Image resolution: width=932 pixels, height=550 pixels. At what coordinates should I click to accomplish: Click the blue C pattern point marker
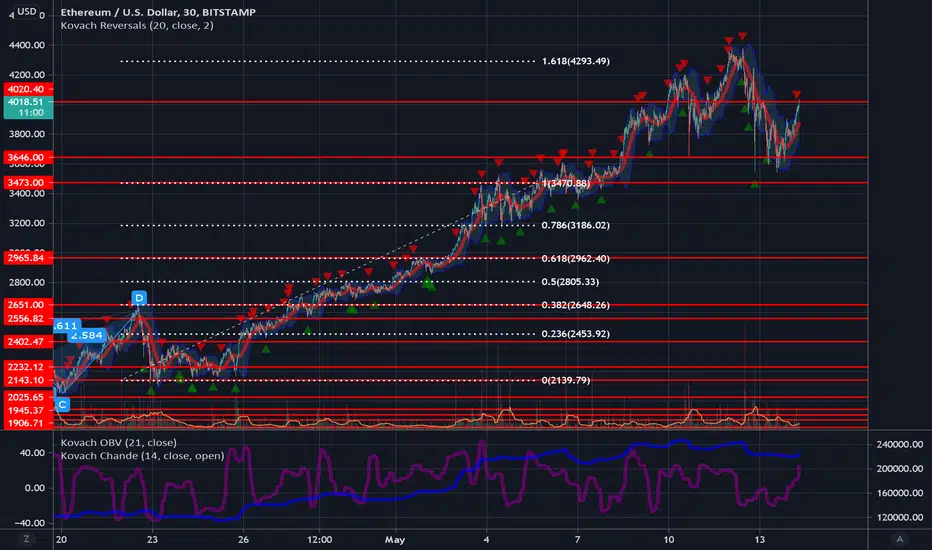(62, 404)
